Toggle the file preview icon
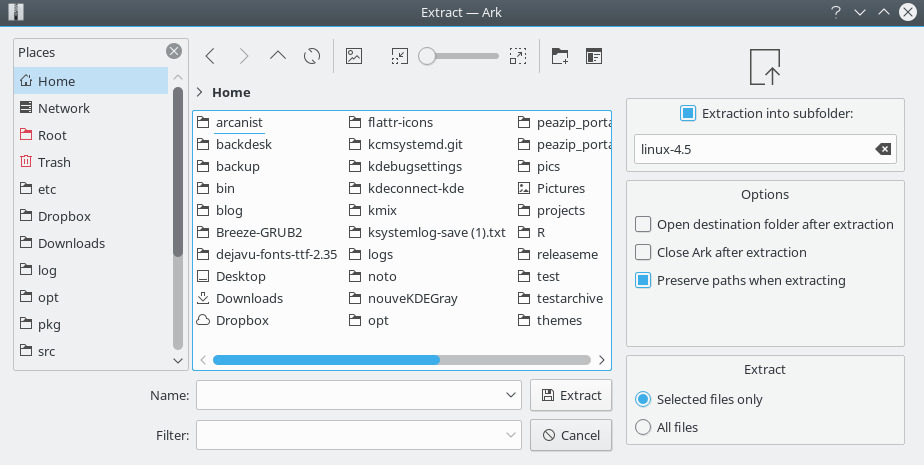Image resolution: width=924 pixels, height=465 pixels. pyautogui.click(x=354, y=56)
